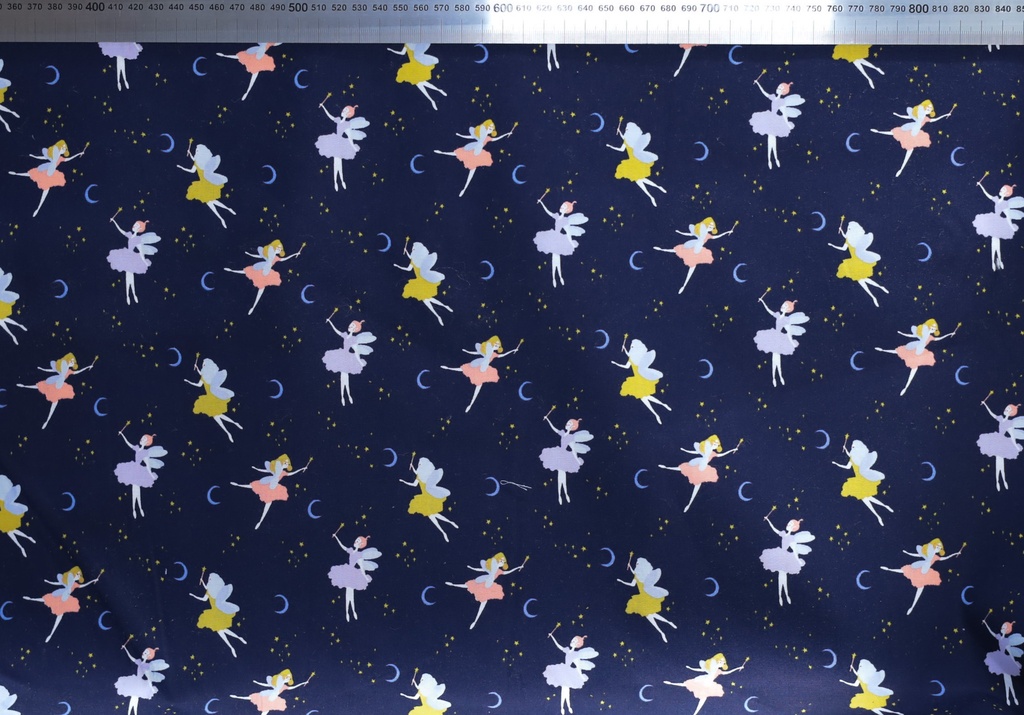Click the 550 ruler graduation label
The width and height of the screenshot is (1024, 715).
[x=400, y=7]
